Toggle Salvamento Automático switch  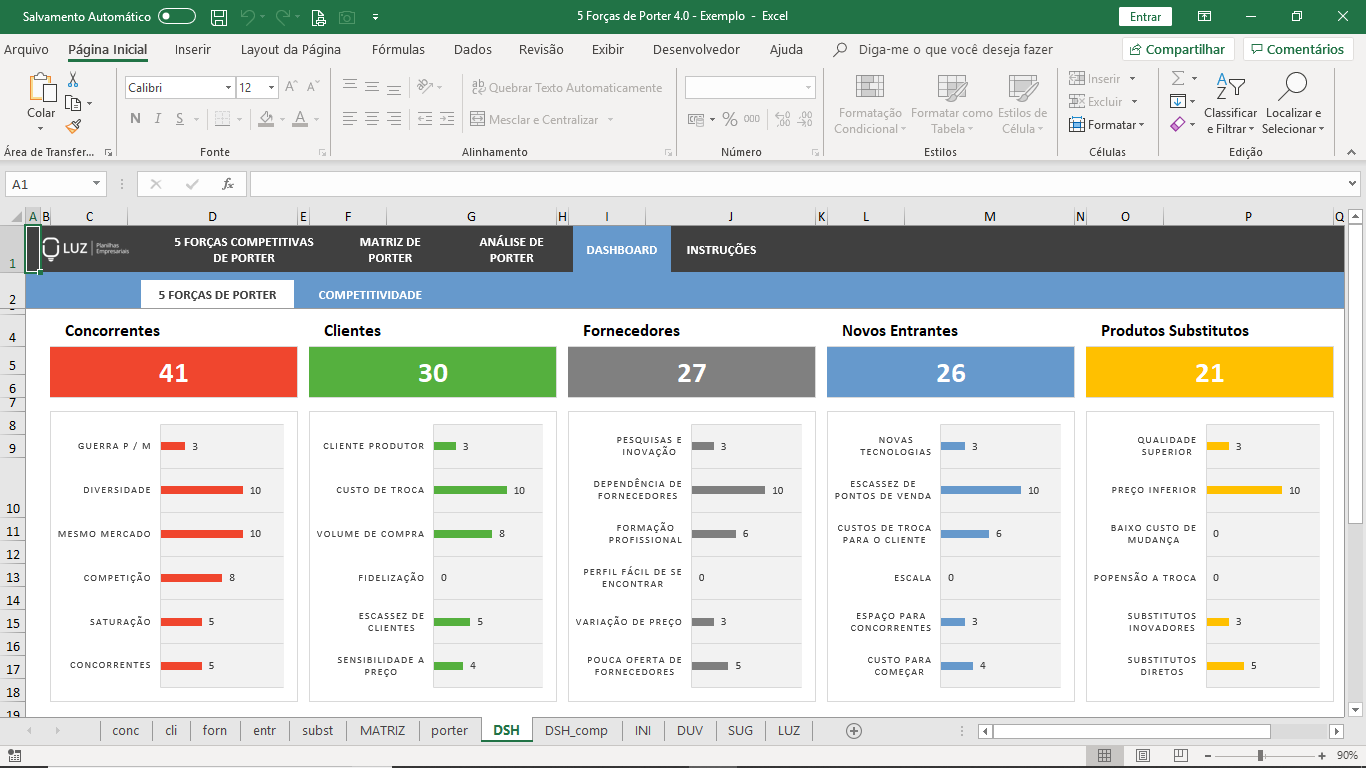tap(177, 17)
